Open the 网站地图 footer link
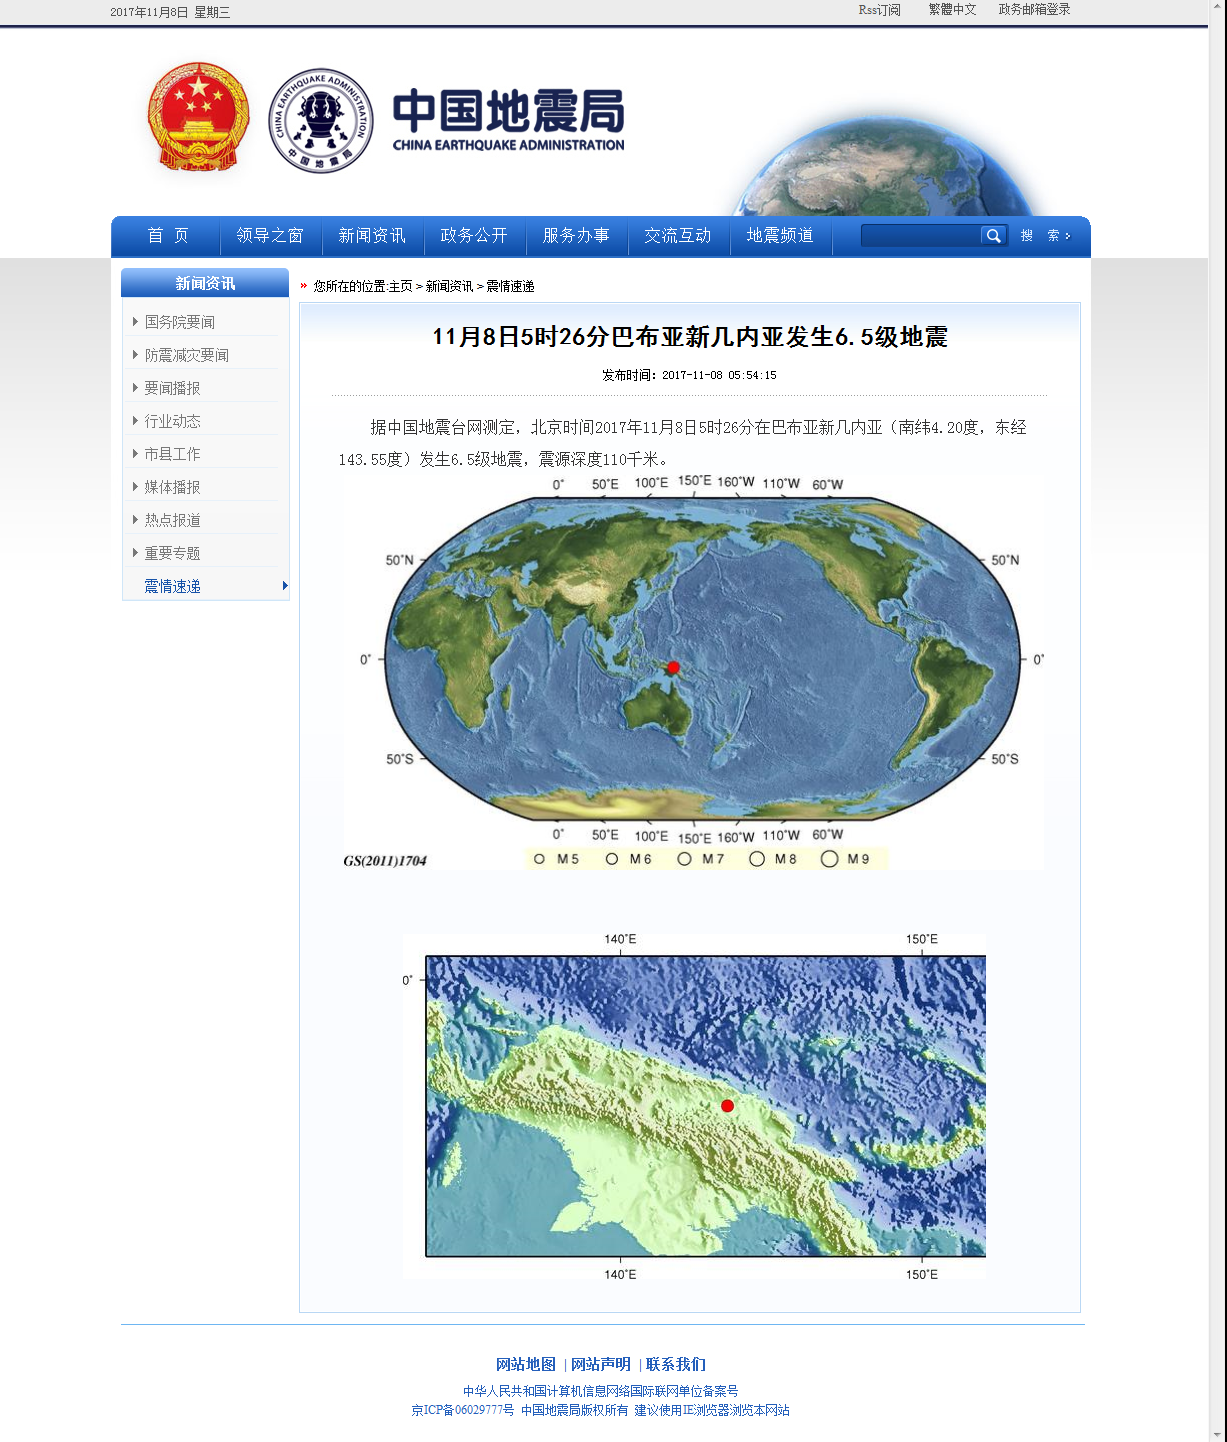Screen dimensions: 1227x1442 [x=526, y=1365]
